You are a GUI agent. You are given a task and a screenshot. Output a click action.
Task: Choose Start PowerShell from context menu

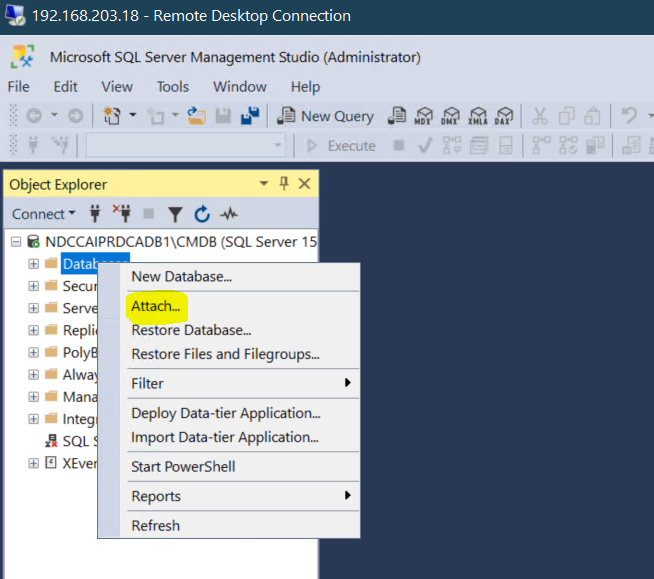pos(229,466)
